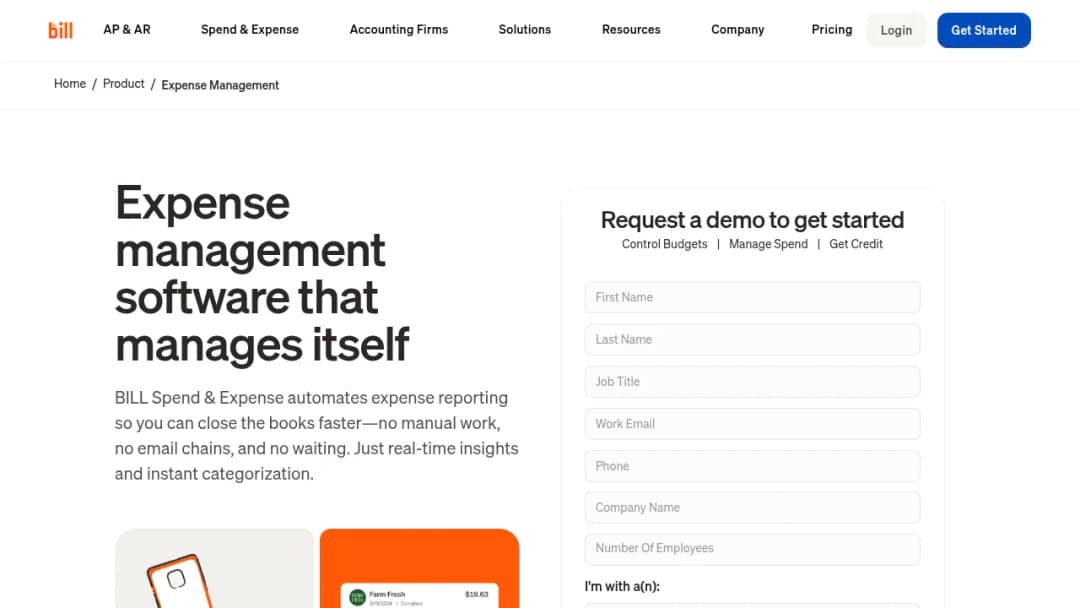Click the Farm Fresh expense card image
1080x608 pixels.
click(x=419, y=569)
